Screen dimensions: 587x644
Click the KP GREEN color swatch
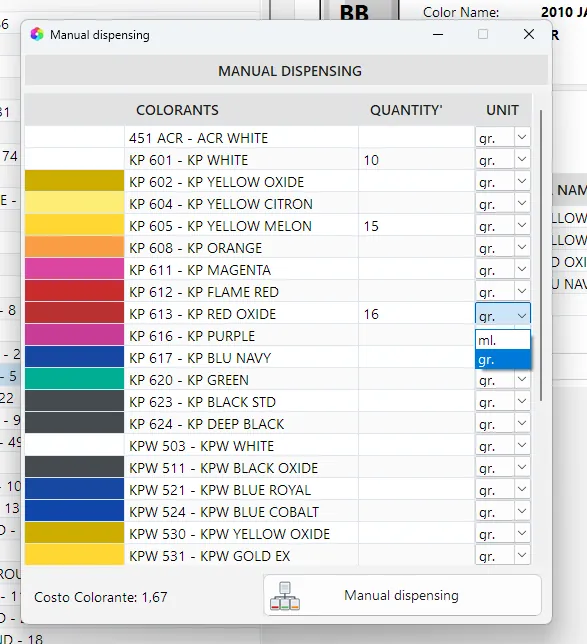74,380
